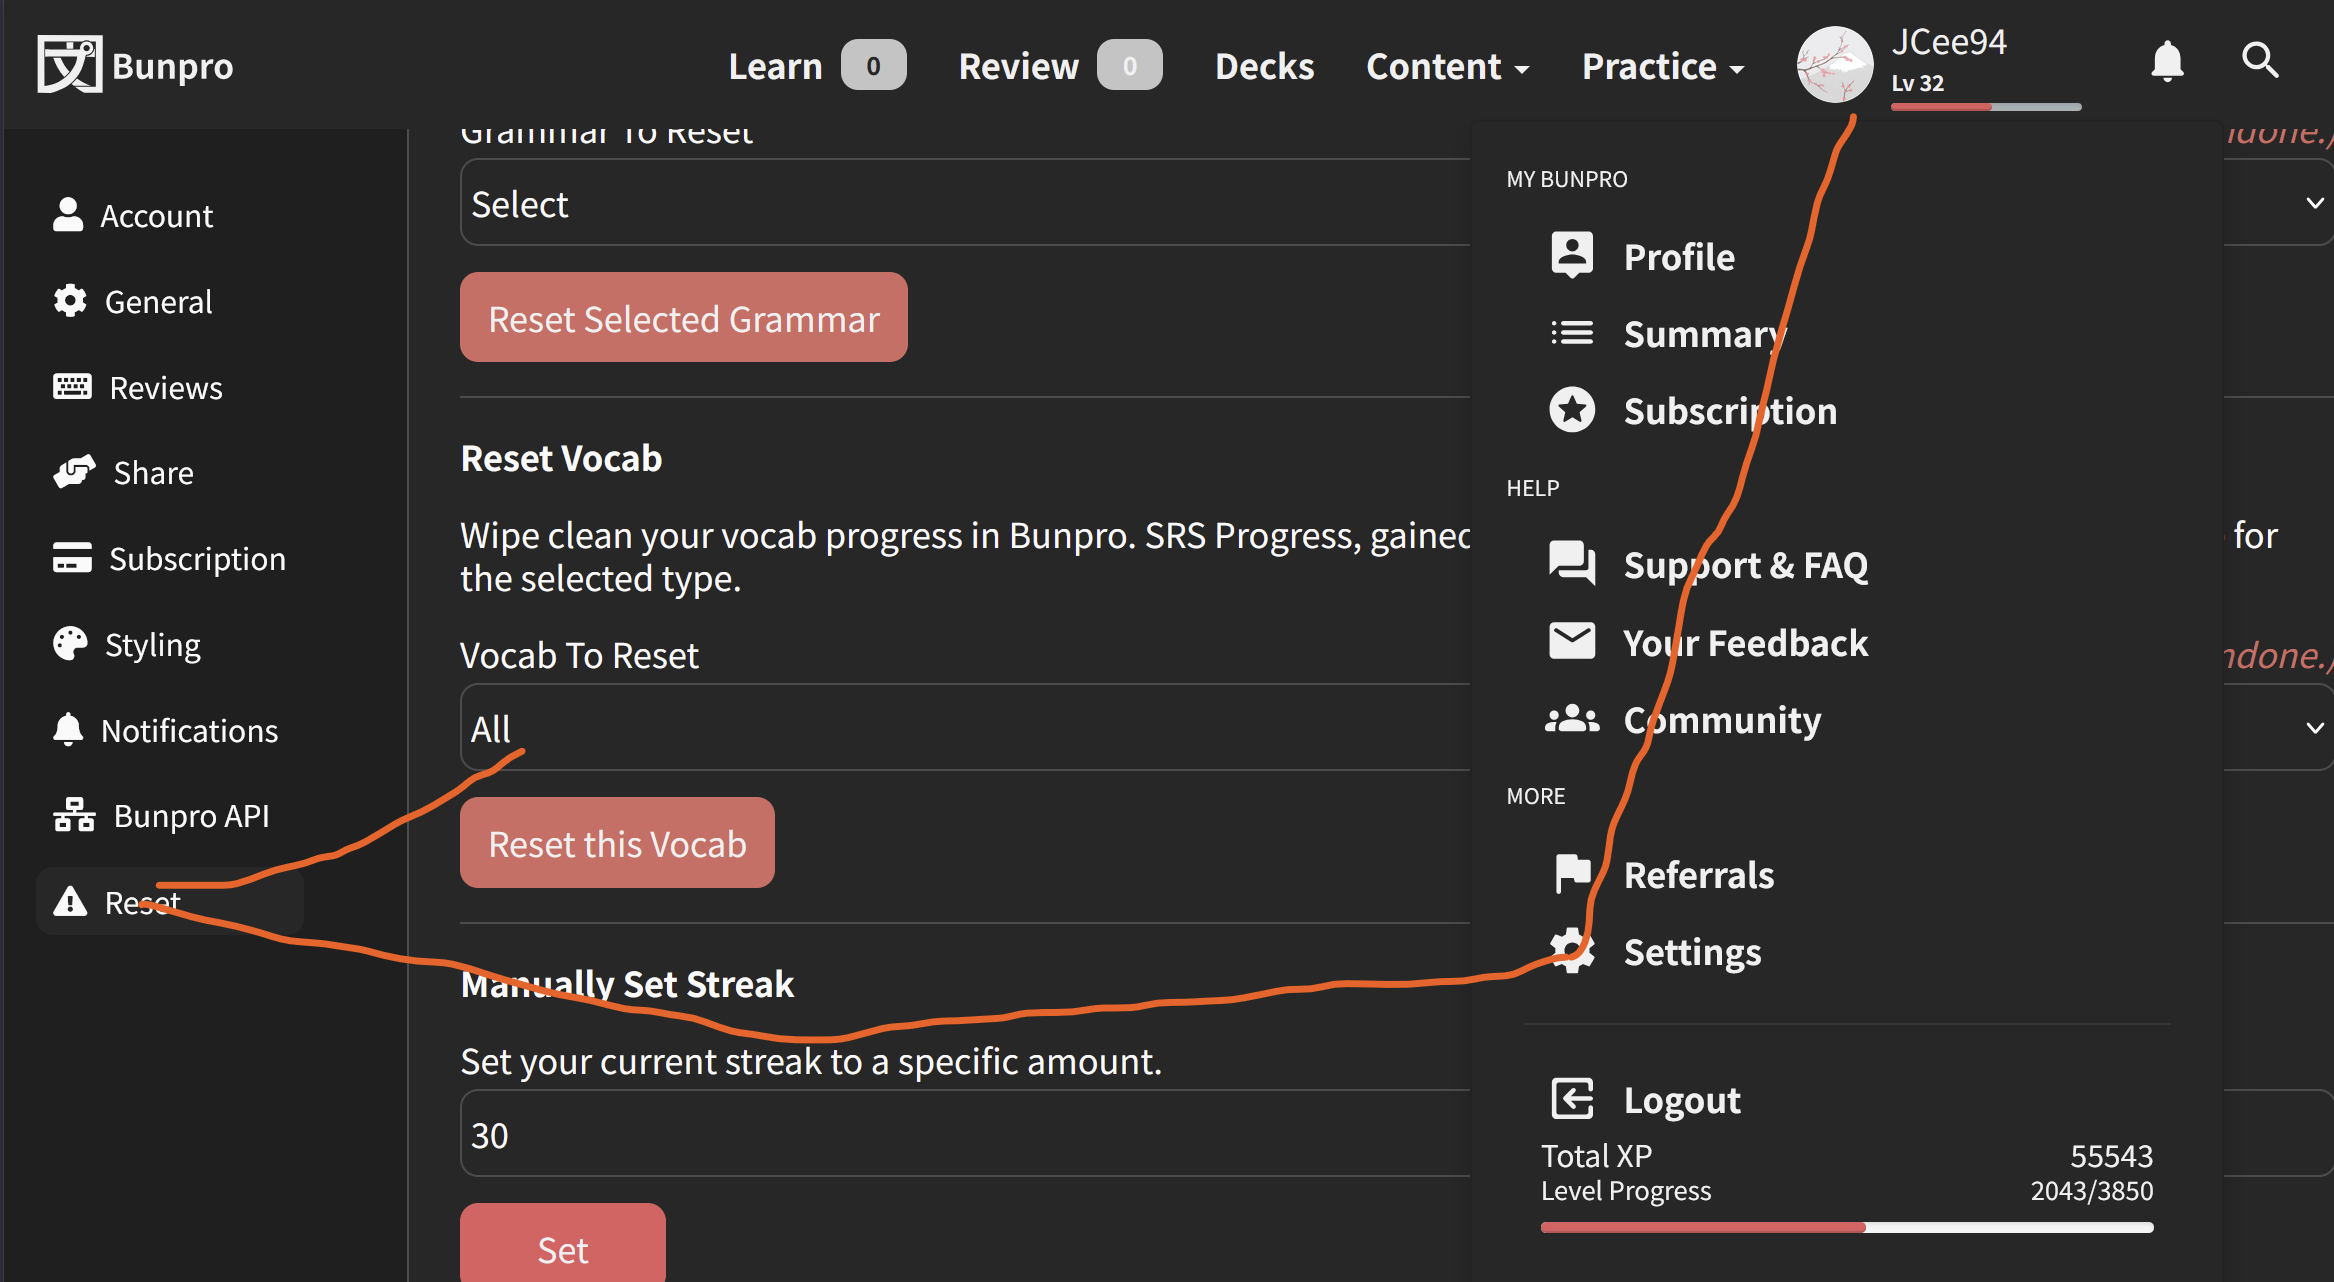The height and width of the screenshot is (1282, 2334).
Task: Open Your Feedback menu entry
Action: [1746, 642]
